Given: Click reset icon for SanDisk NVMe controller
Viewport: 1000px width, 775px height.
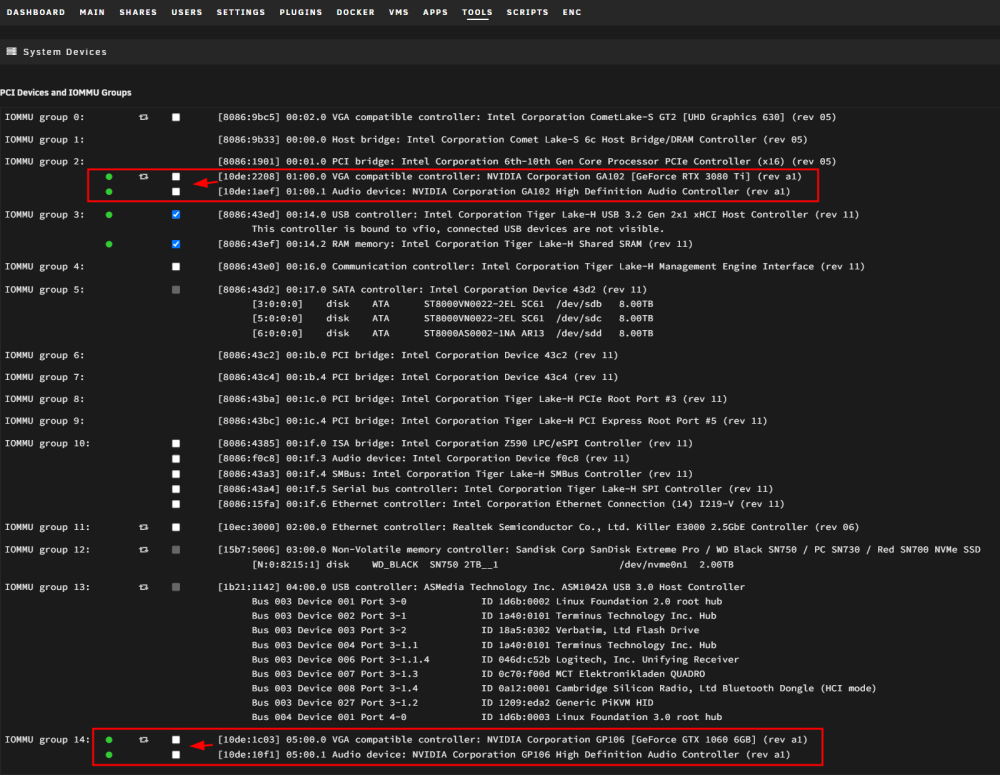Looking at the screenshot, I should point(143,550).
